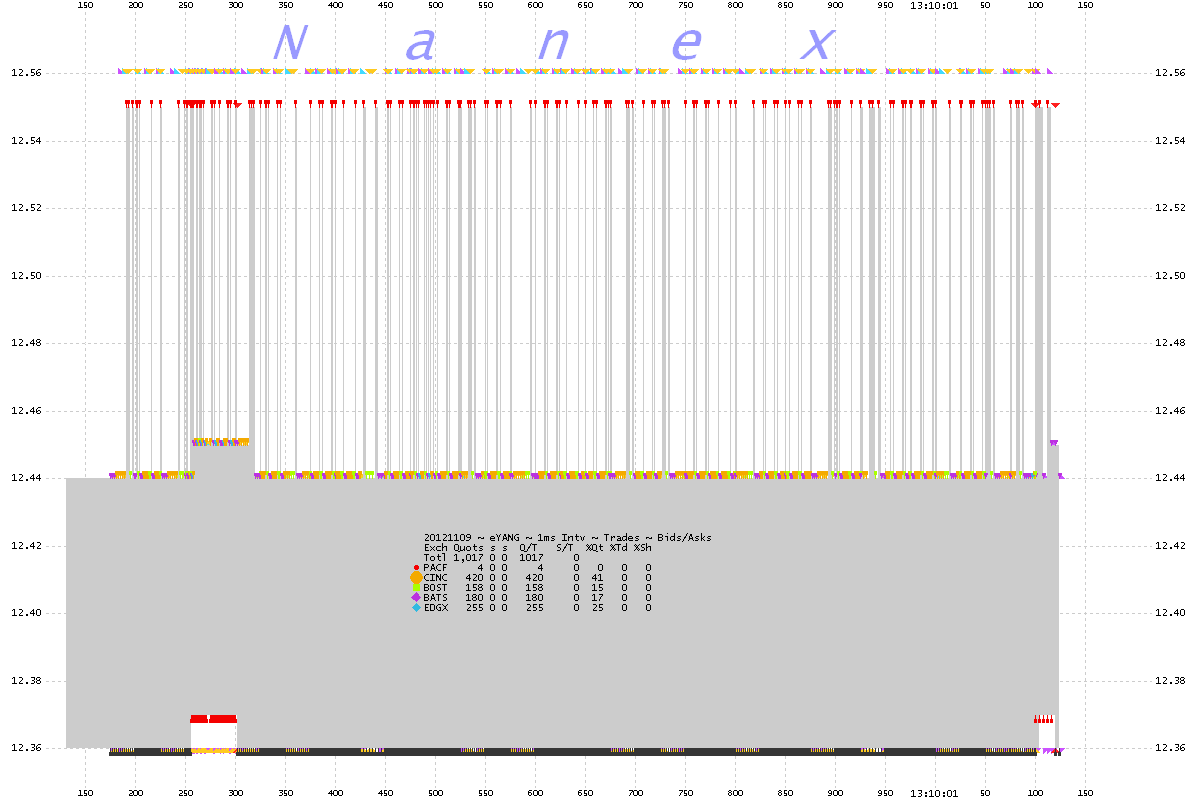
Task: Select the total Q/T value "1017"
Action: pos(531,558)
